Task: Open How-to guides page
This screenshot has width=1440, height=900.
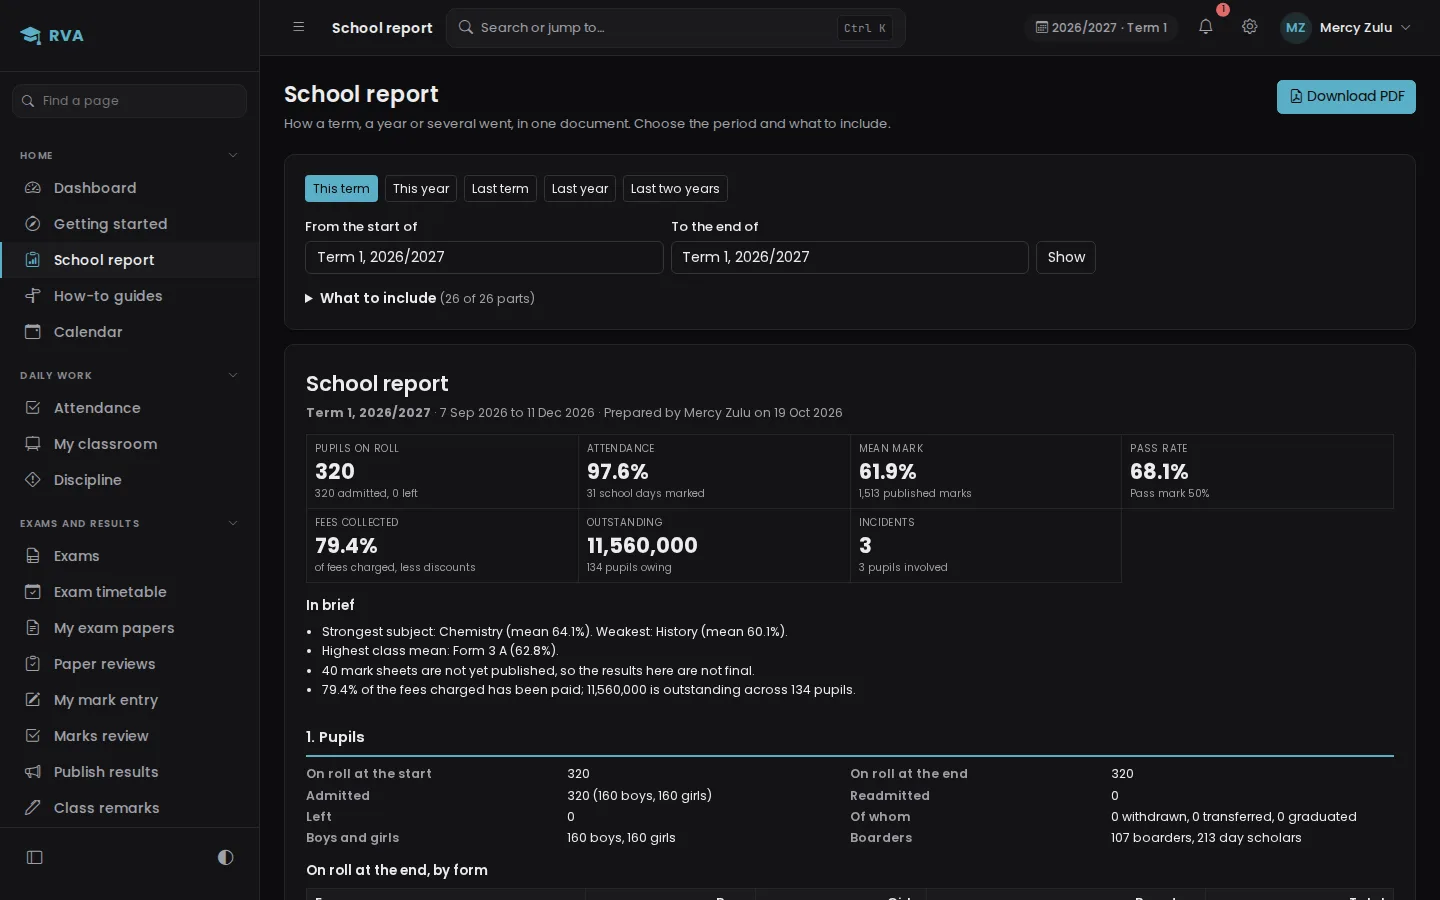Action: pos(129,296)
